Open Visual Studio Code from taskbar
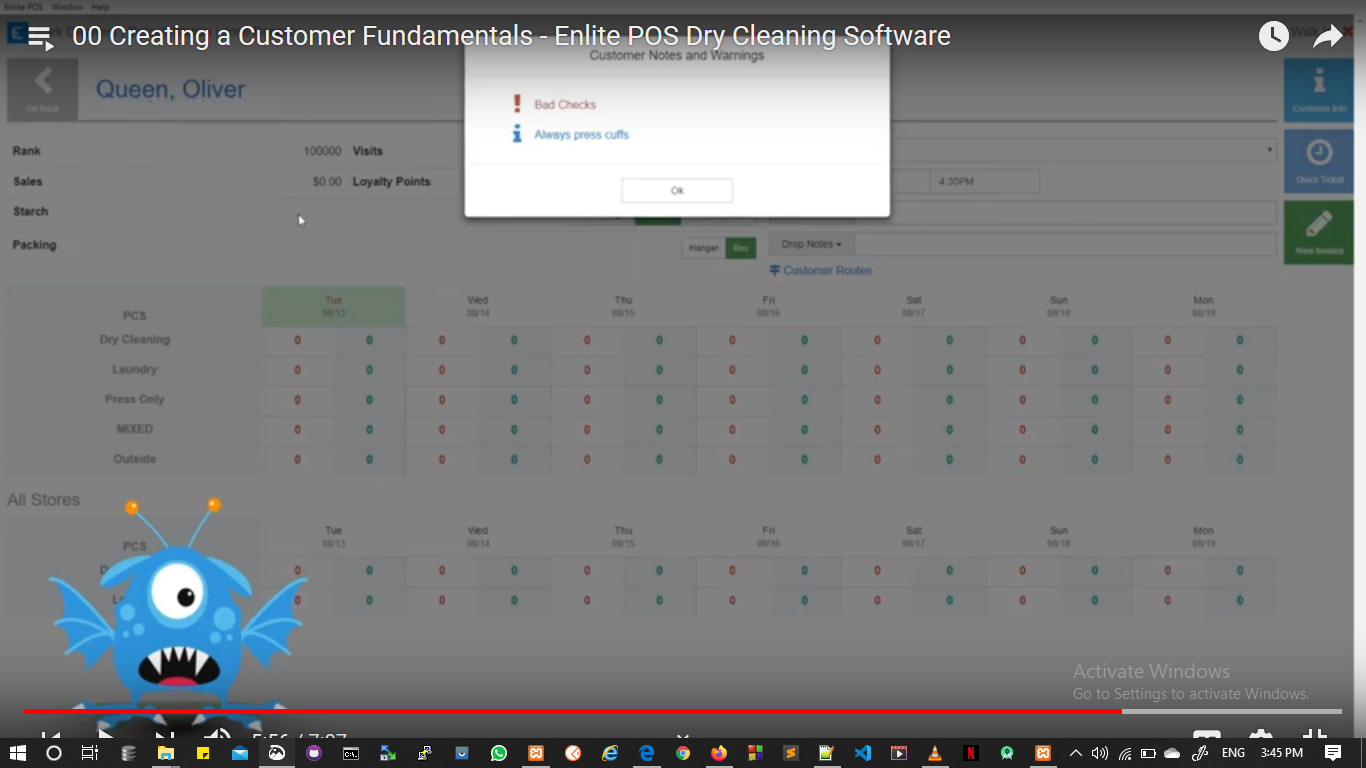Image resolution: width=1366 pixels, height=768 pixels. tap(863, 753)
